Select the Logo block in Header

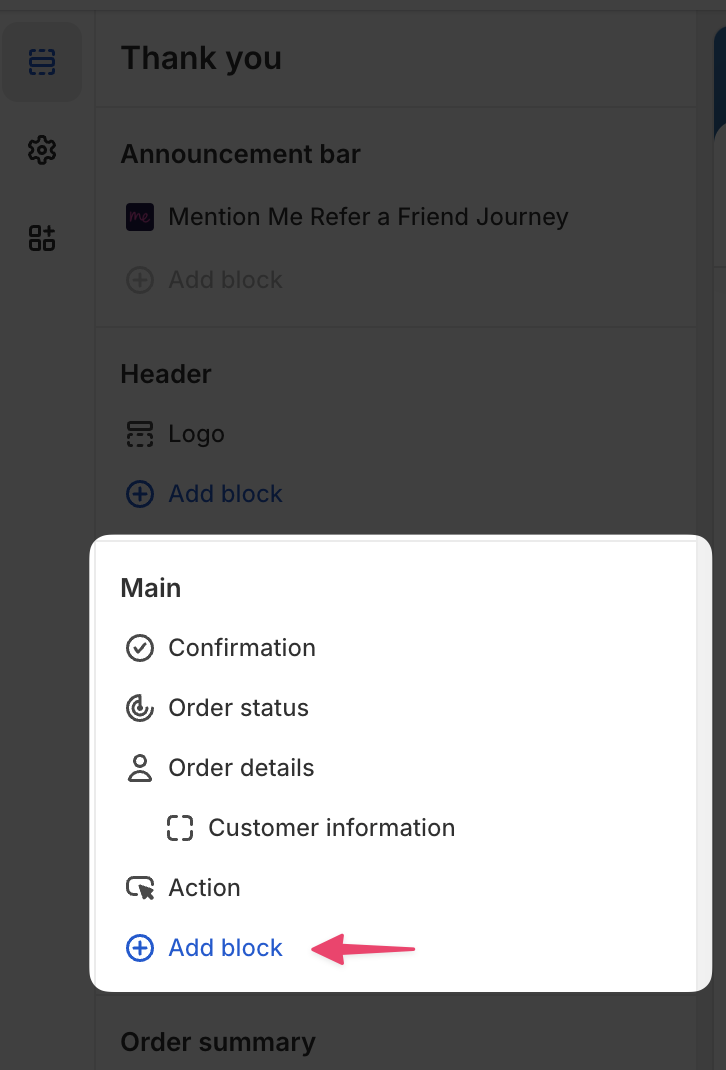tap(196, 434)
